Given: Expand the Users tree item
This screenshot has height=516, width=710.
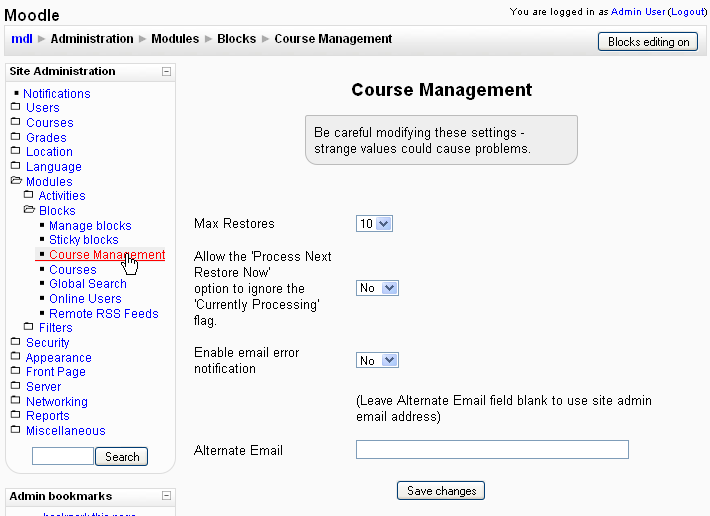Looking at the screenshot, I should [43, 108].
